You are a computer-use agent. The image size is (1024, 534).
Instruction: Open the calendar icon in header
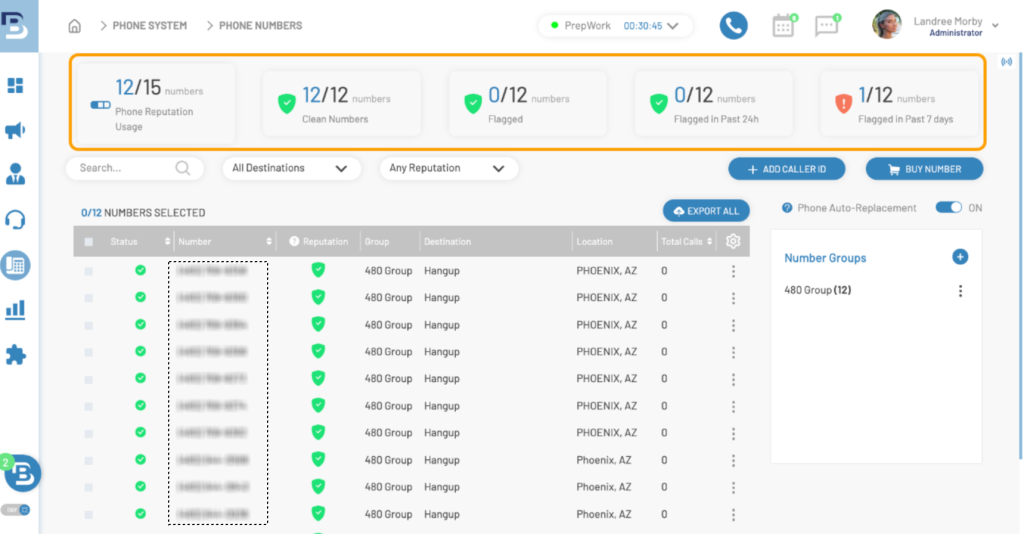783,26
